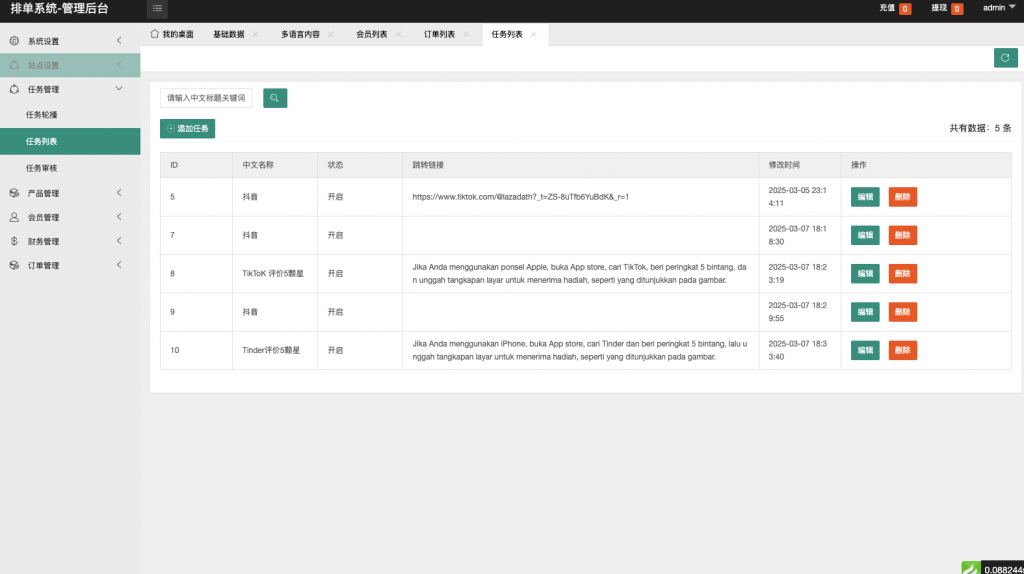Delete the Tinder评价5颗星 task
The height and width of the screenshot is (574, 1024).
(902, 350)
